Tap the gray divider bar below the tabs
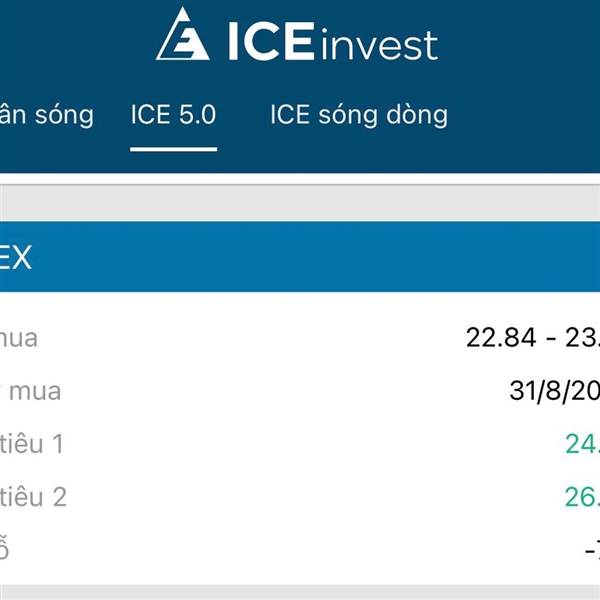600x600 pixels. 300,203
